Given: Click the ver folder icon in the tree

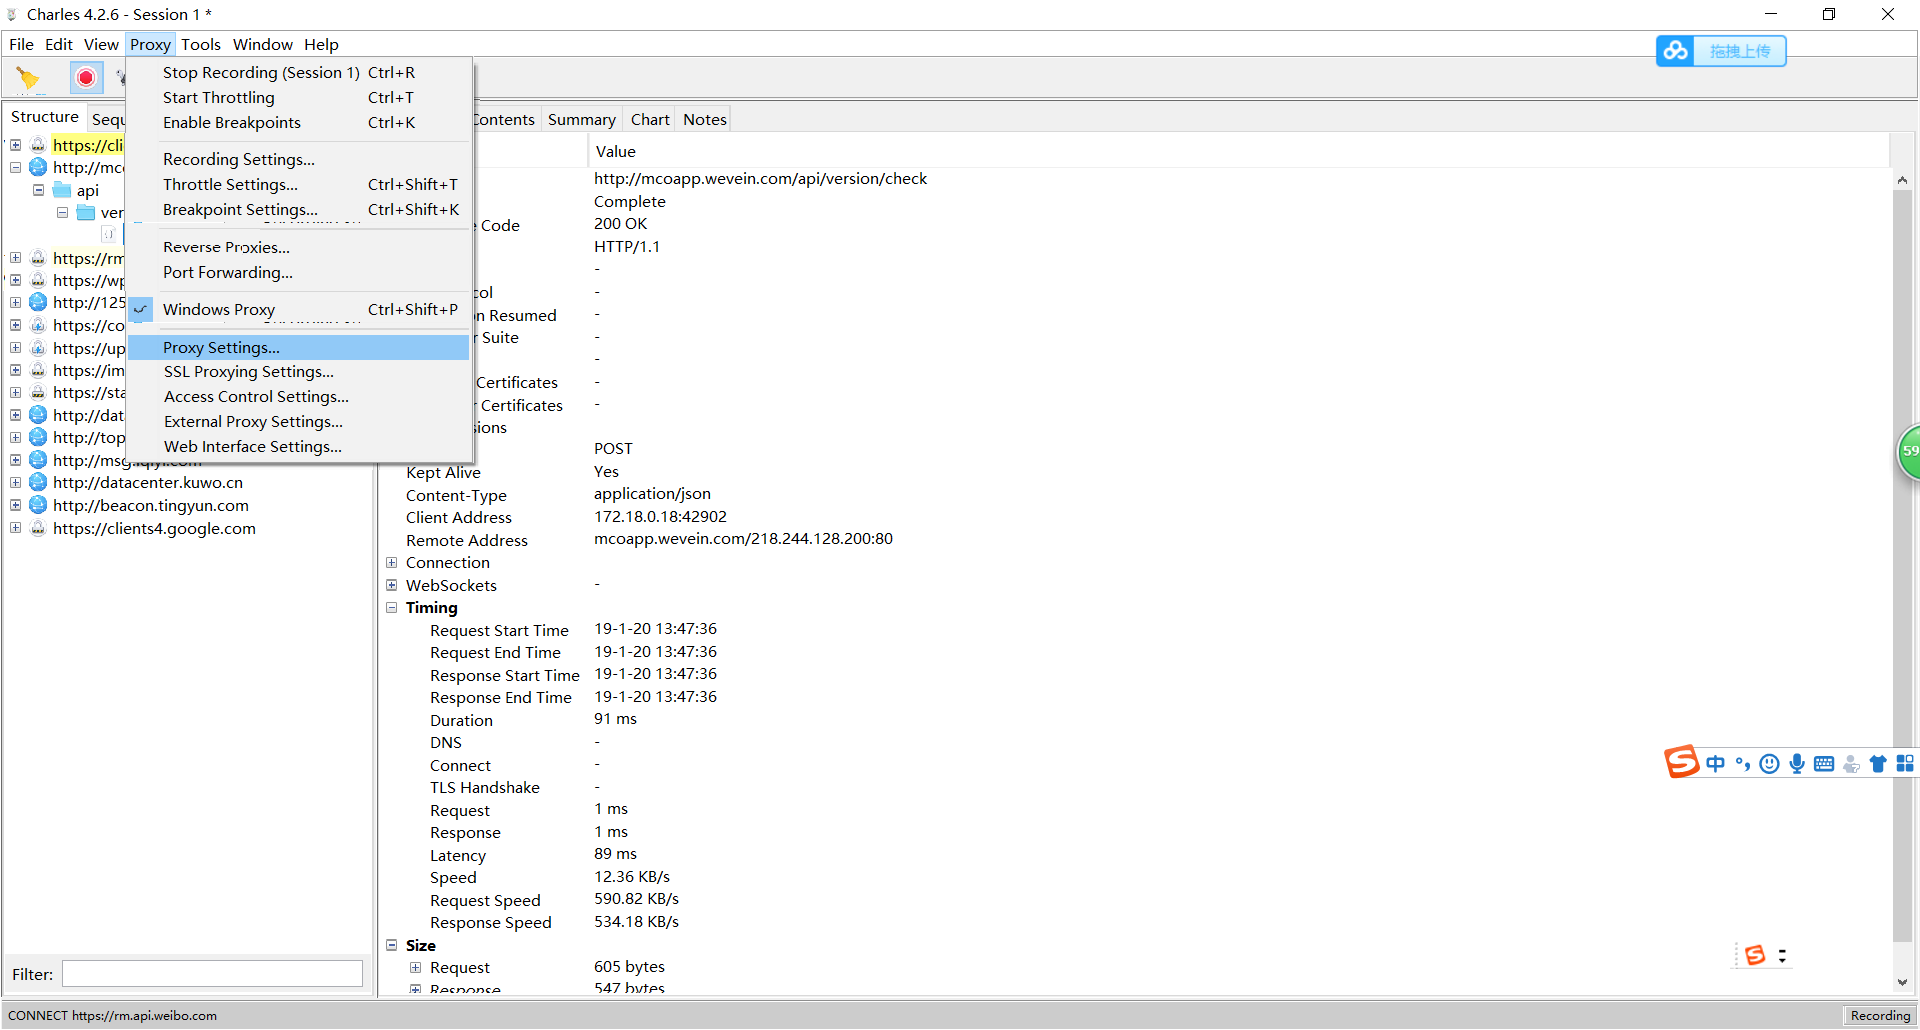Looking at the screenshot, I should coord(86,212).
